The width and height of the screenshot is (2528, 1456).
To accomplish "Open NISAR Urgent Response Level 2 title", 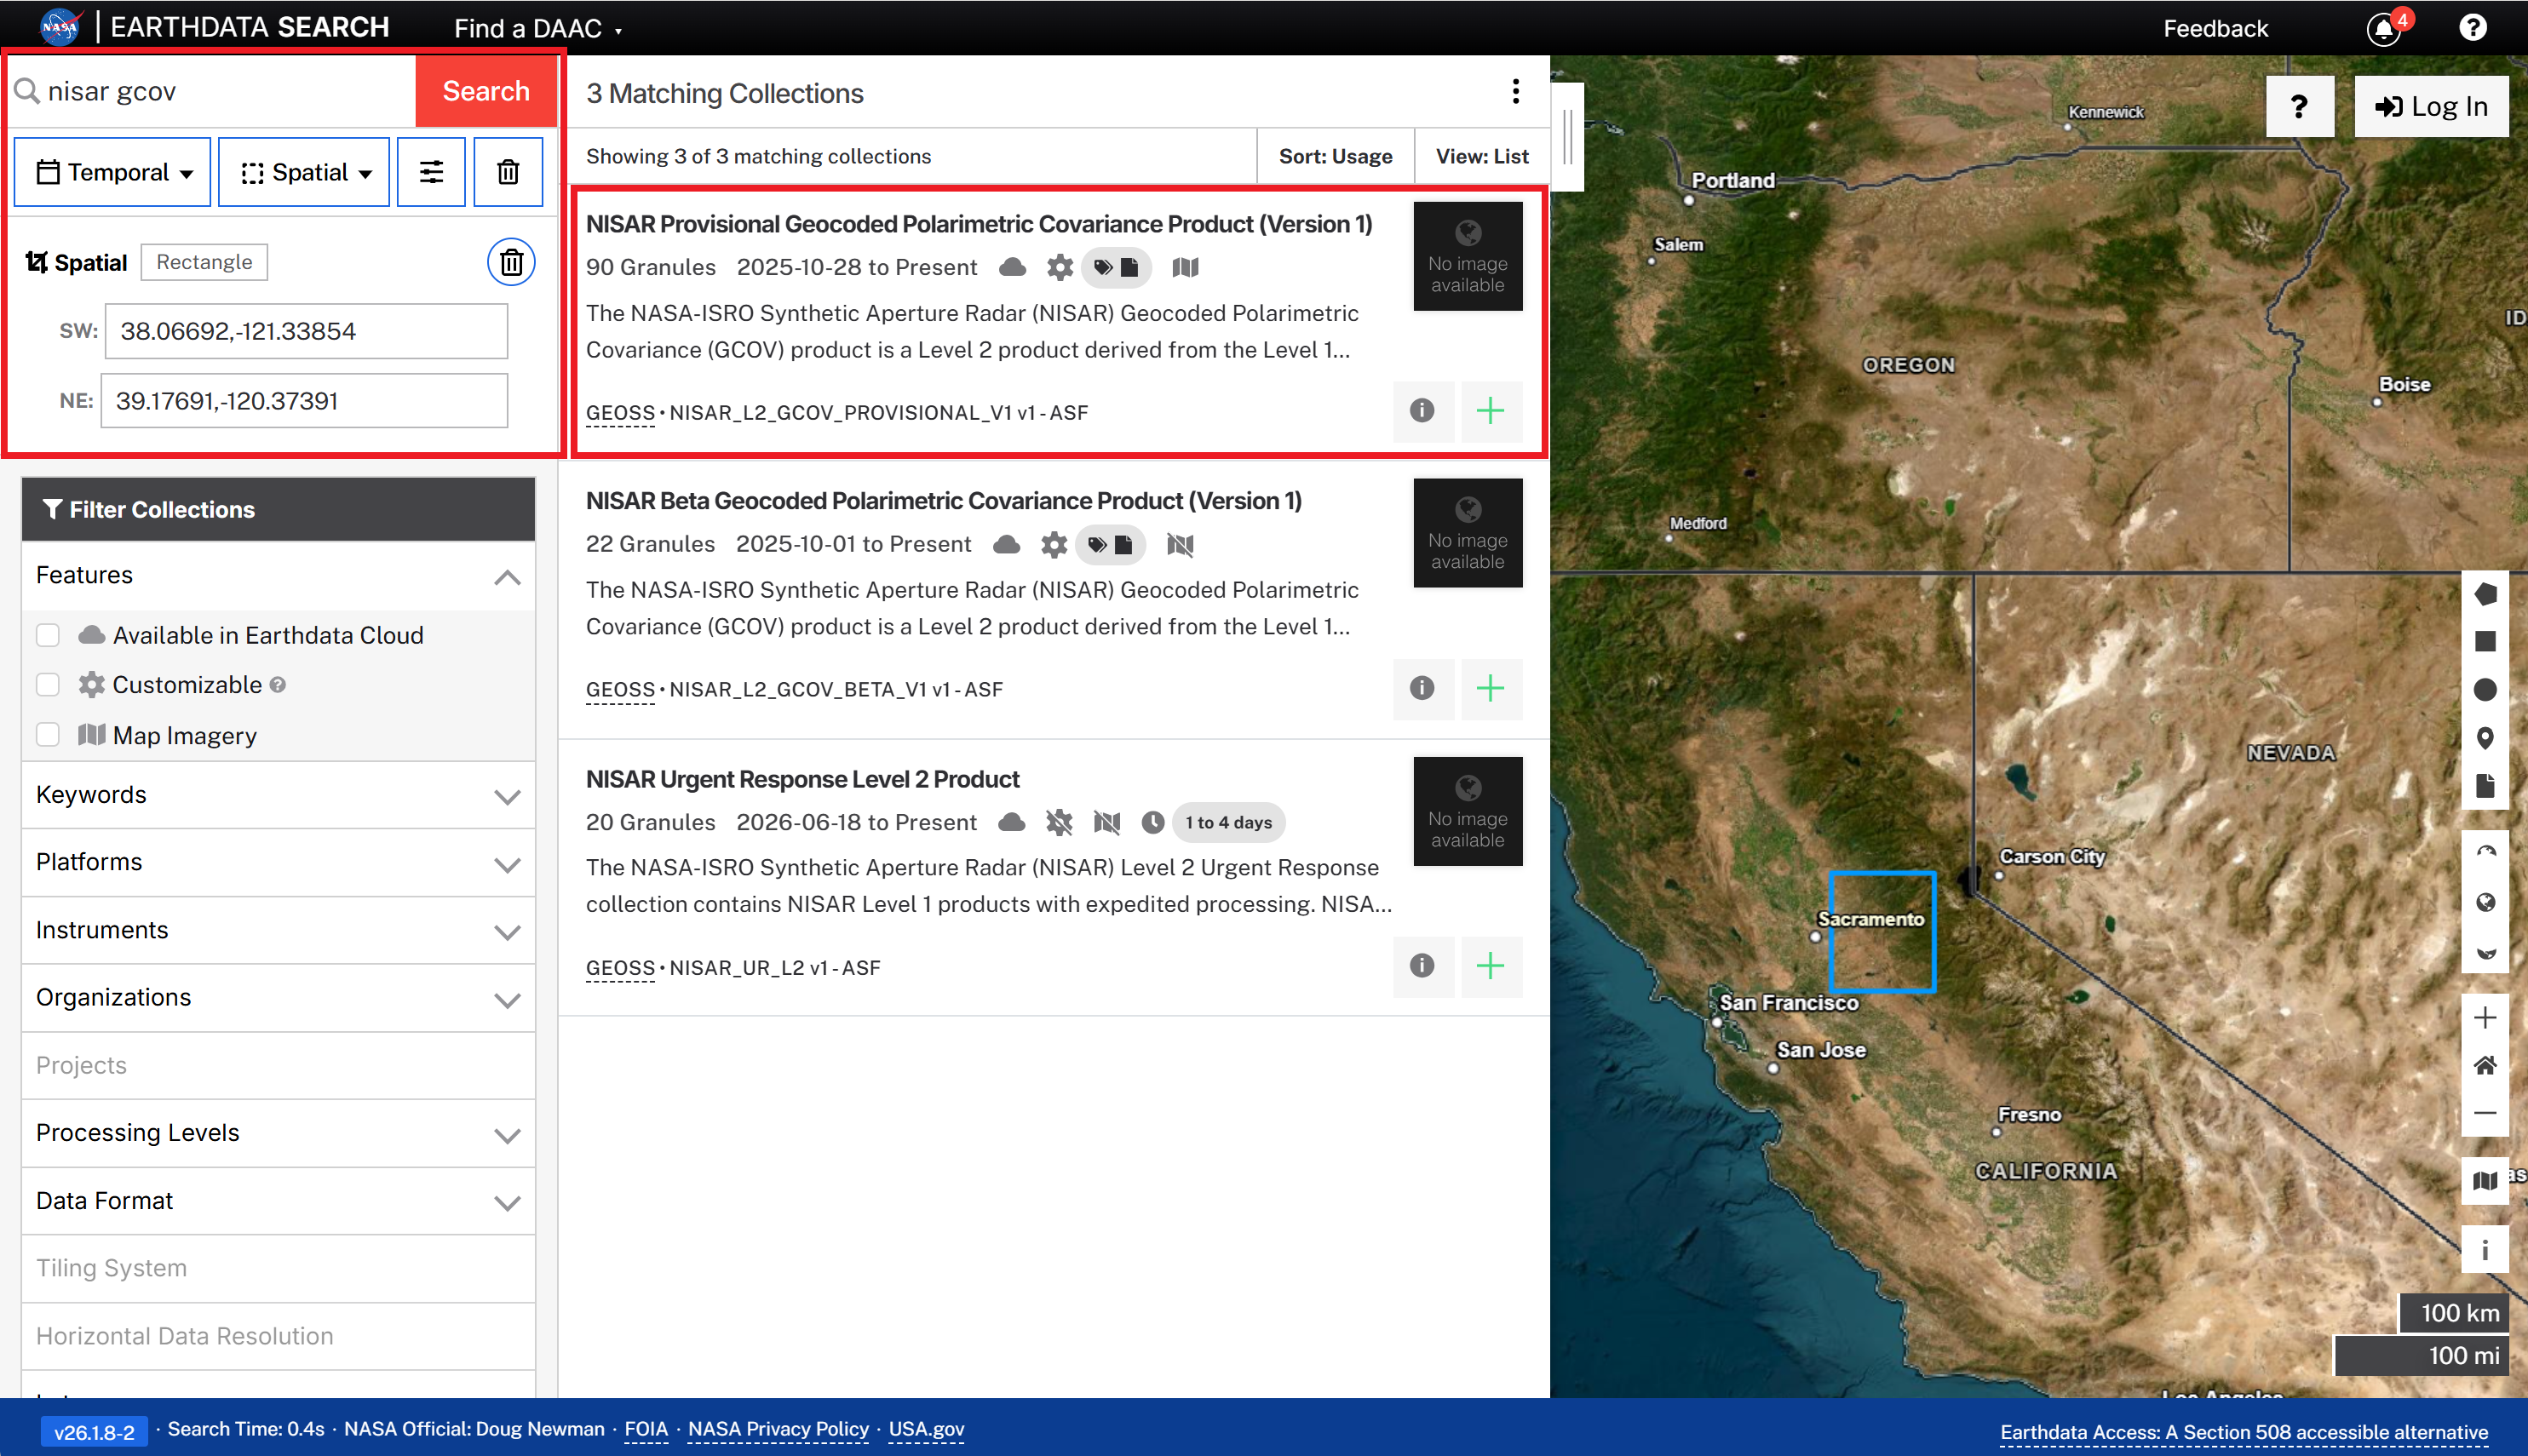I will (x=802, y=779).
